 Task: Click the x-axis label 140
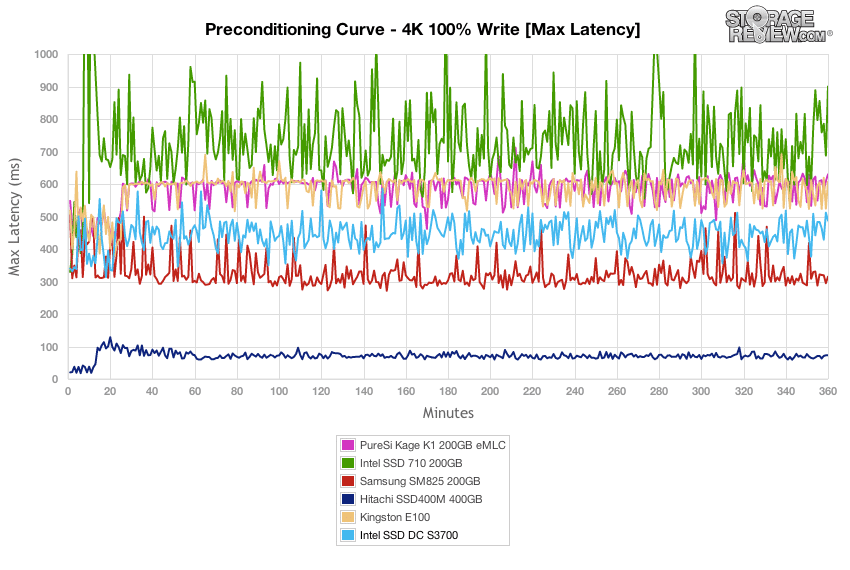click(x=364, y=391)
